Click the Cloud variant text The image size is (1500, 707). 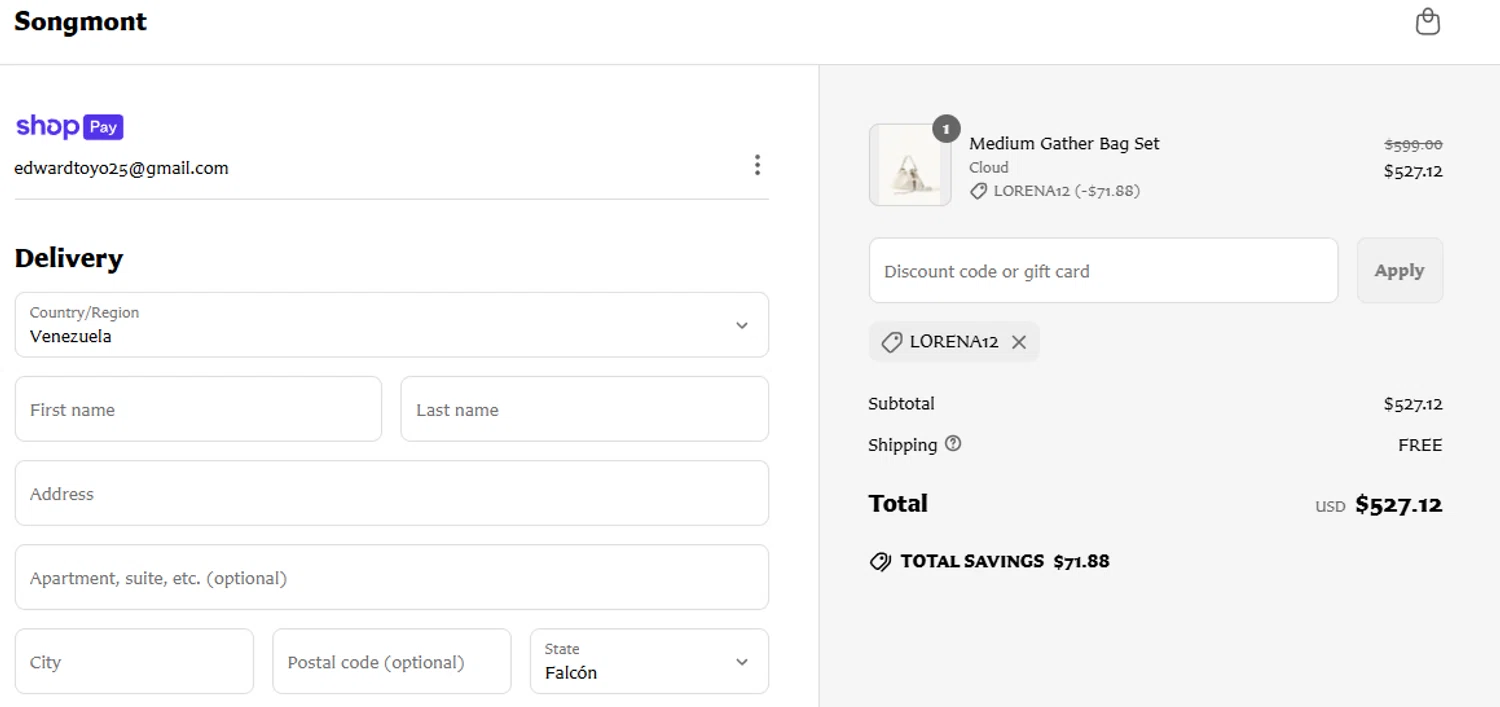point(989,167)
